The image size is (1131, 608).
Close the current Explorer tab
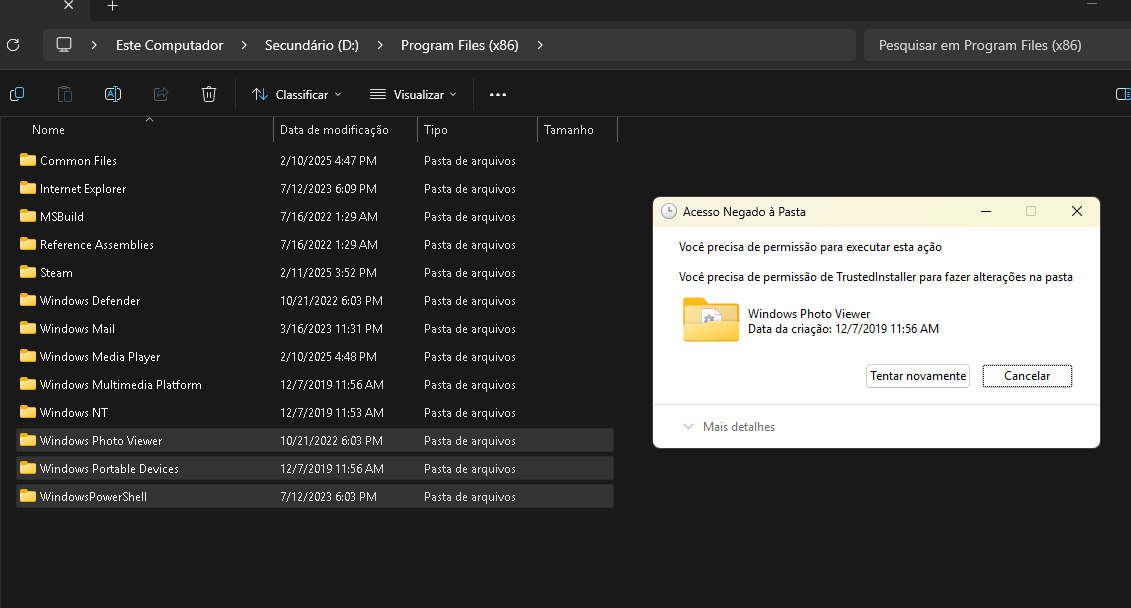click(x=69, y=6)
